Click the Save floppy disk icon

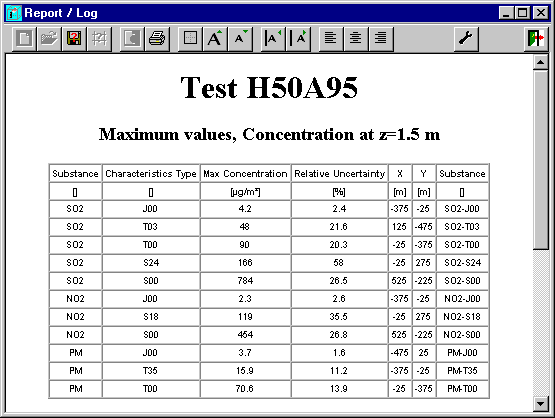pos(74,39)
